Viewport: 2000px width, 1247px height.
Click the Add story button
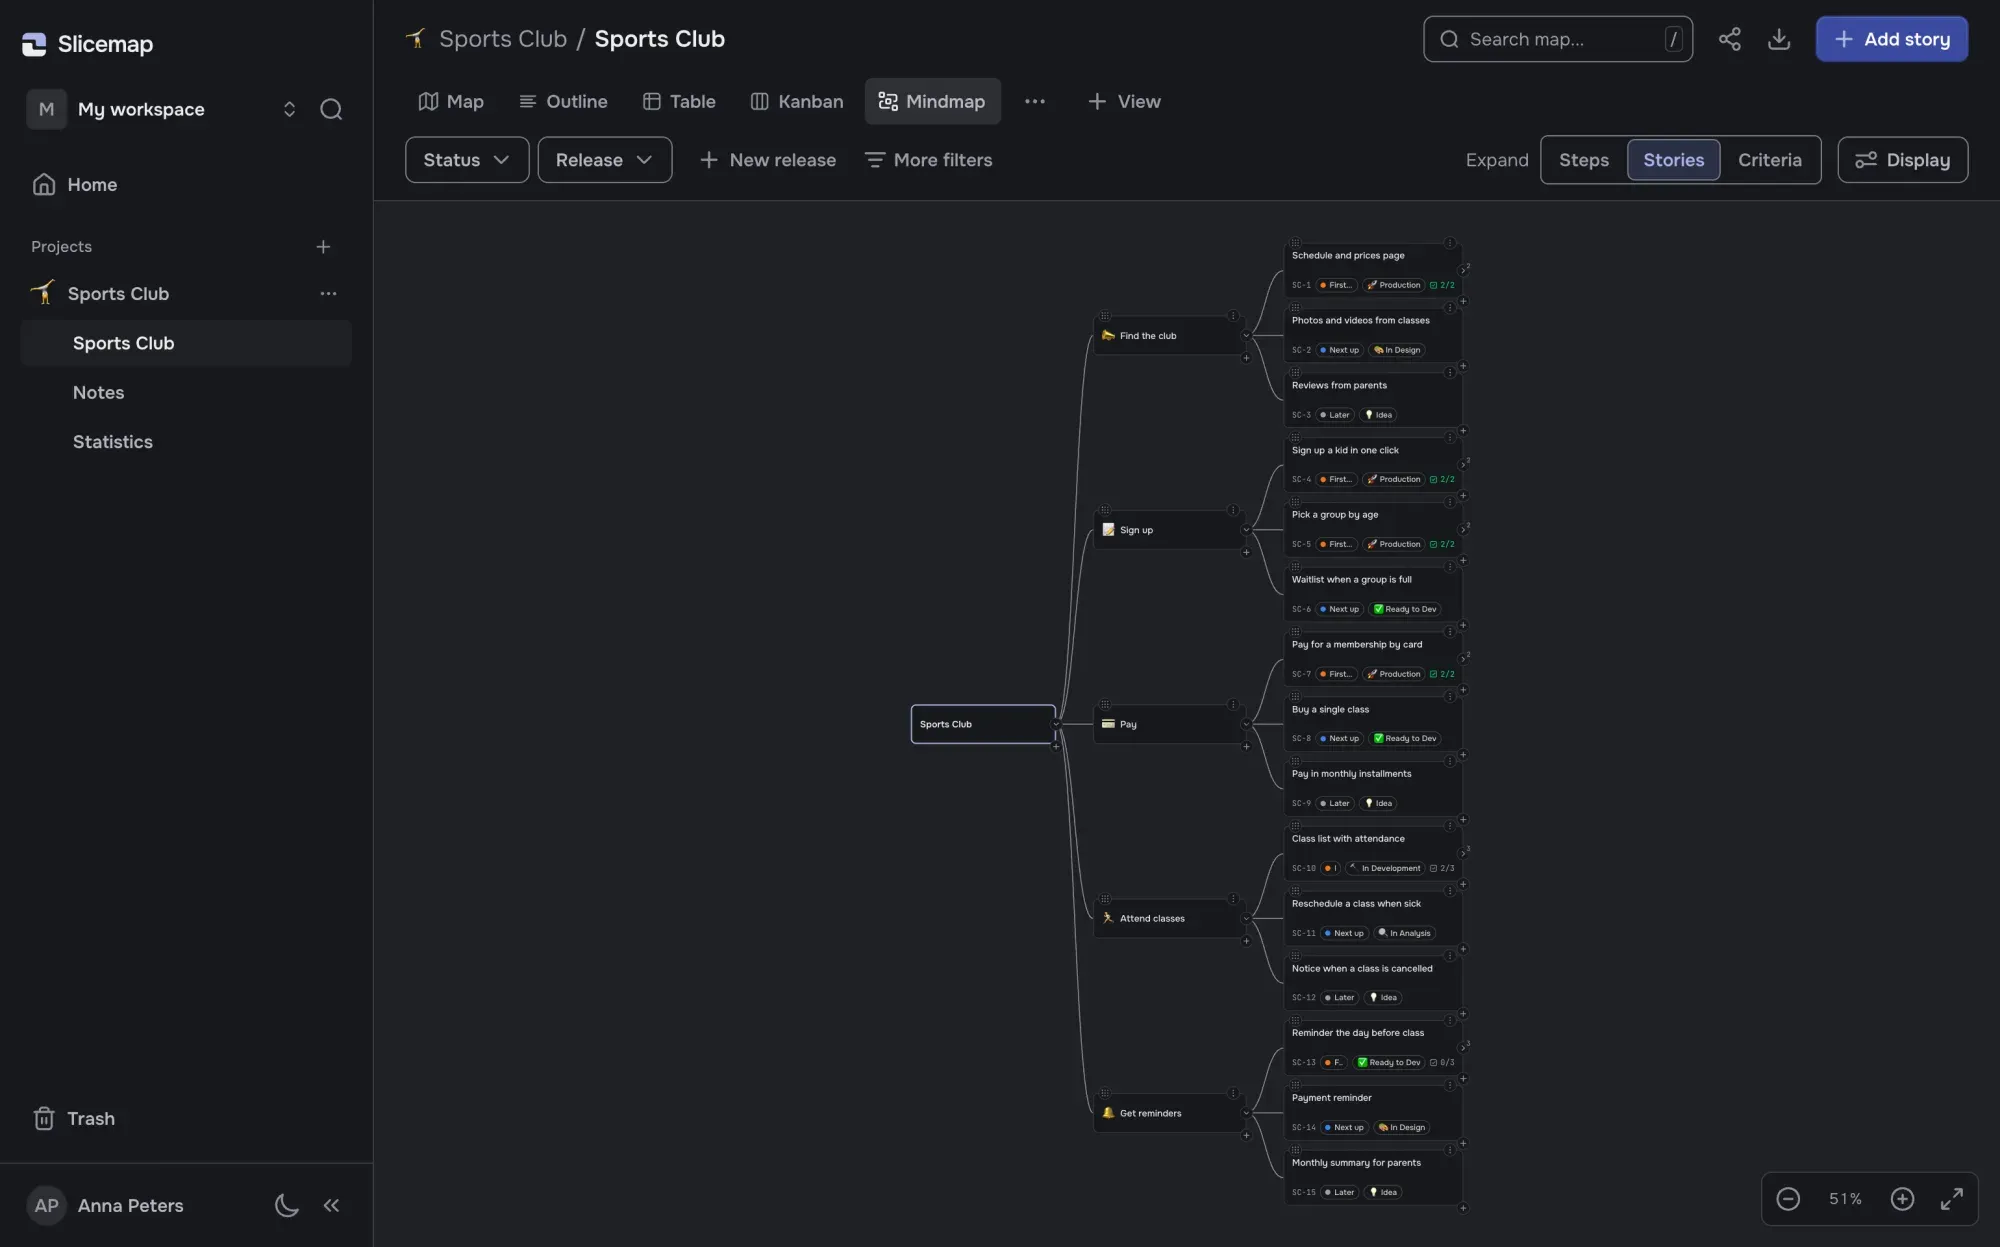point(1892,39)
